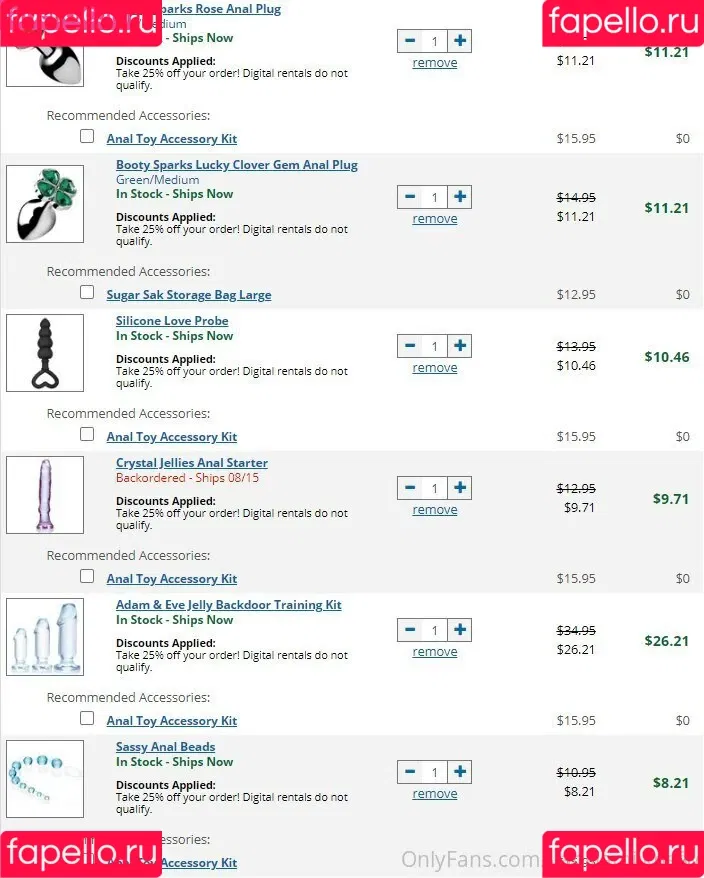Increase quantity of Adam & Eve Training Kit
704x878 pixels.
point(460,629)
